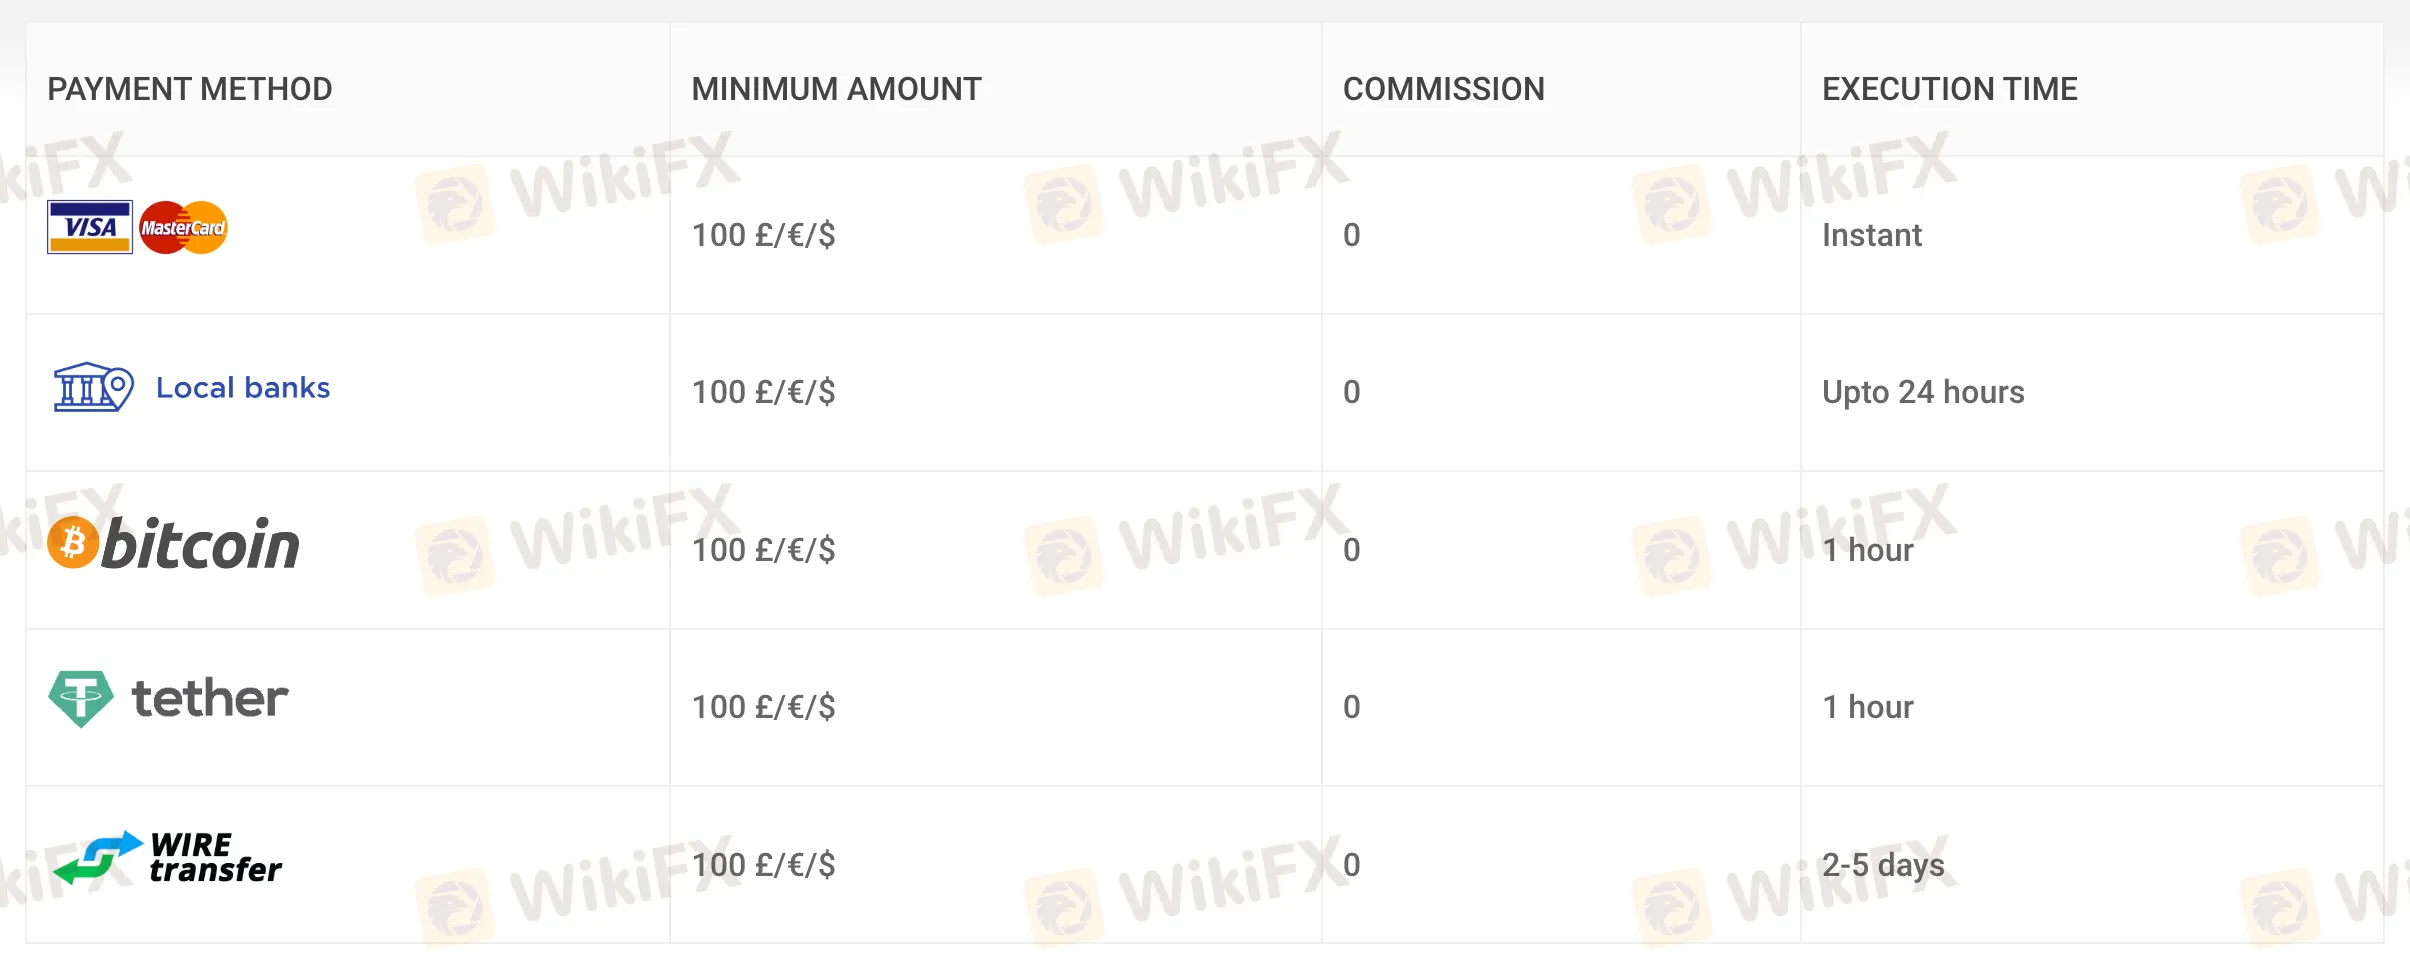Select the 2-5 days execution cell
2410x970 pixels.
tap(1882, 864)
